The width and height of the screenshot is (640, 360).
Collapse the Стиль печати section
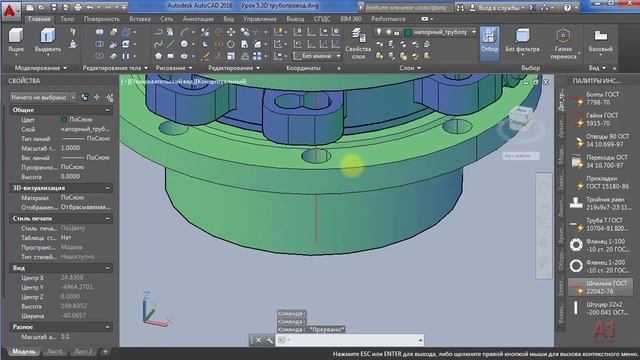(107, 219)
